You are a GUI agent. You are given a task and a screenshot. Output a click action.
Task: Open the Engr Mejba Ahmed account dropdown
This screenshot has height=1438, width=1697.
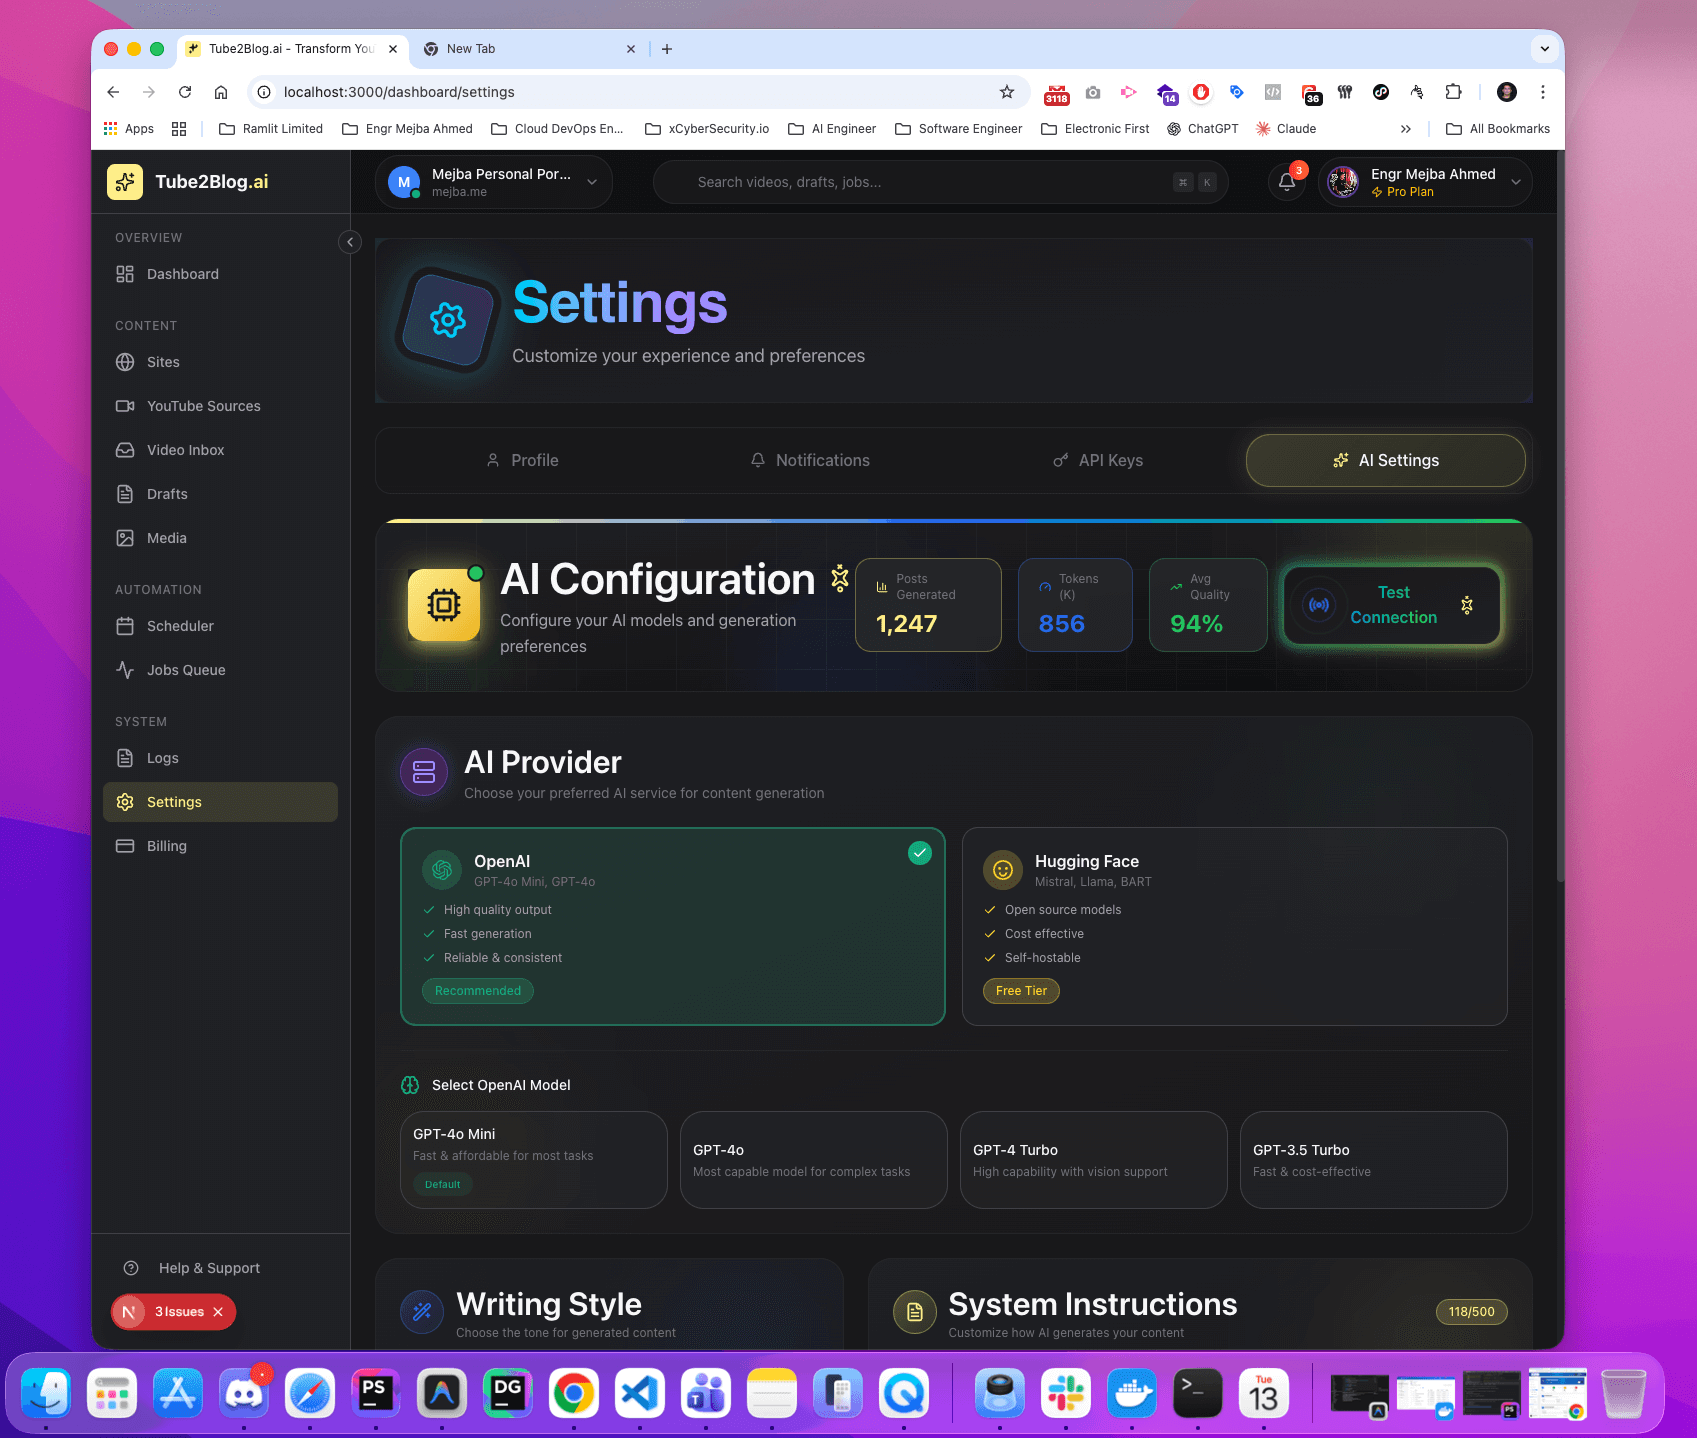click(x=1424, y=182)
